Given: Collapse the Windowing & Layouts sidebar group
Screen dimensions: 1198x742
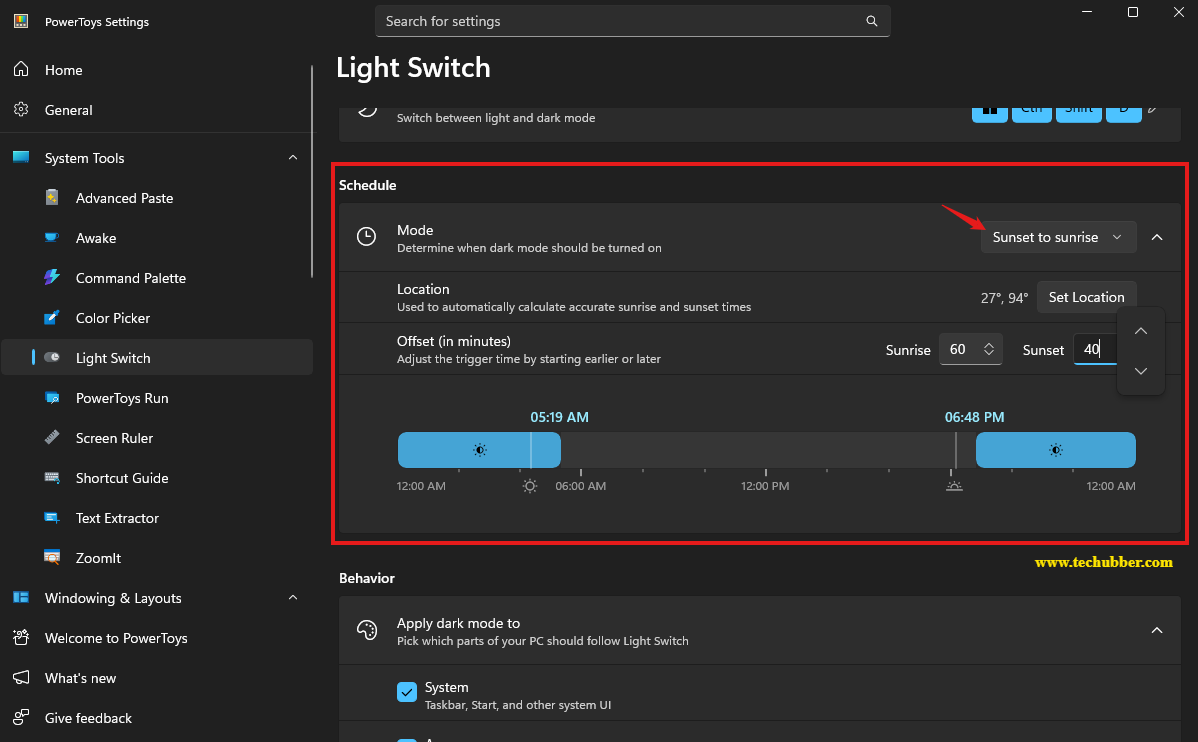Looking at the screenshot, I should pos(293,598).
